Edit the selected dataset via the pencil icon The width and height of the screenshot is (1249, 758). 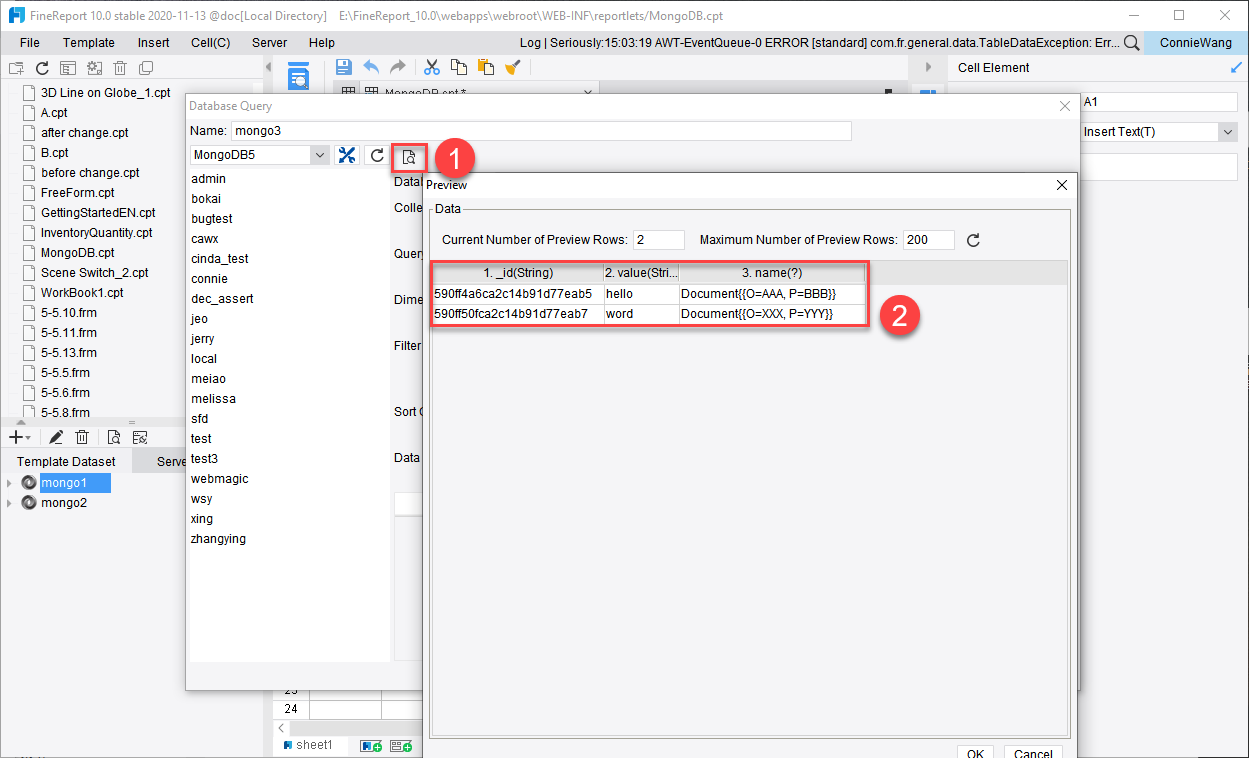(x=56, y=436)
